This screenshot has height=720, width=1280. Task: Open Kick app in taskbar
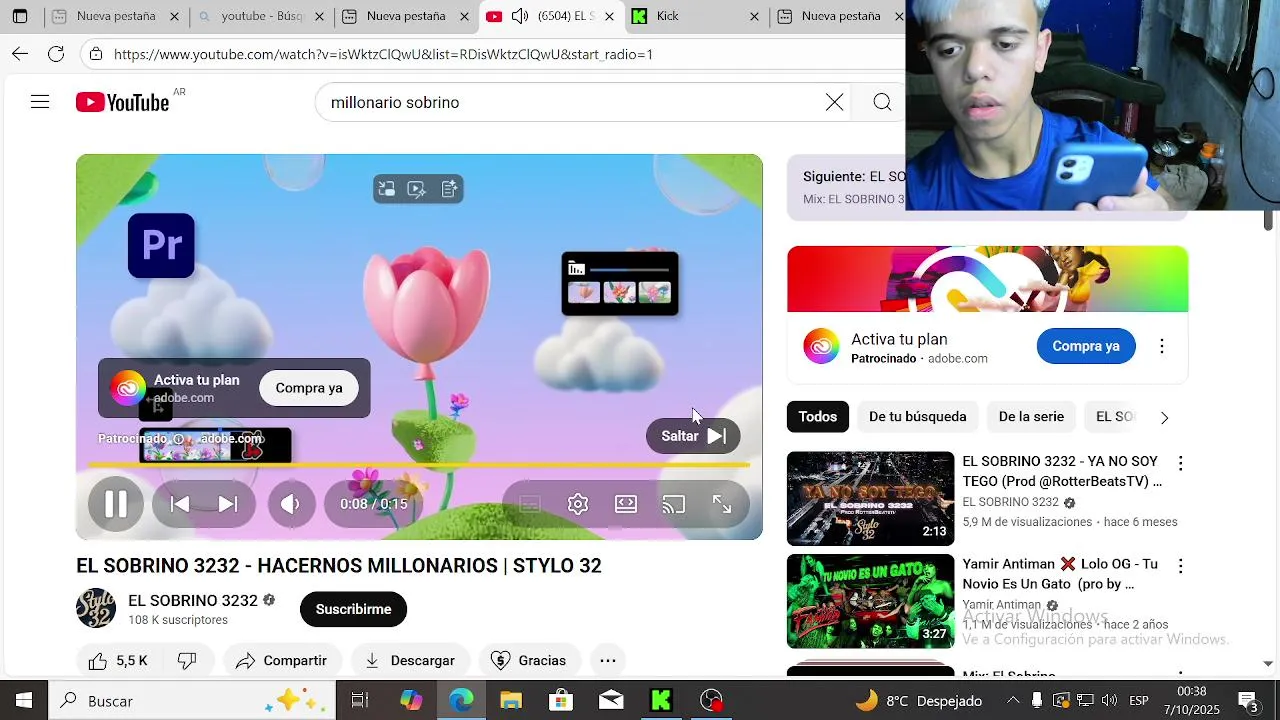(661, 701)
